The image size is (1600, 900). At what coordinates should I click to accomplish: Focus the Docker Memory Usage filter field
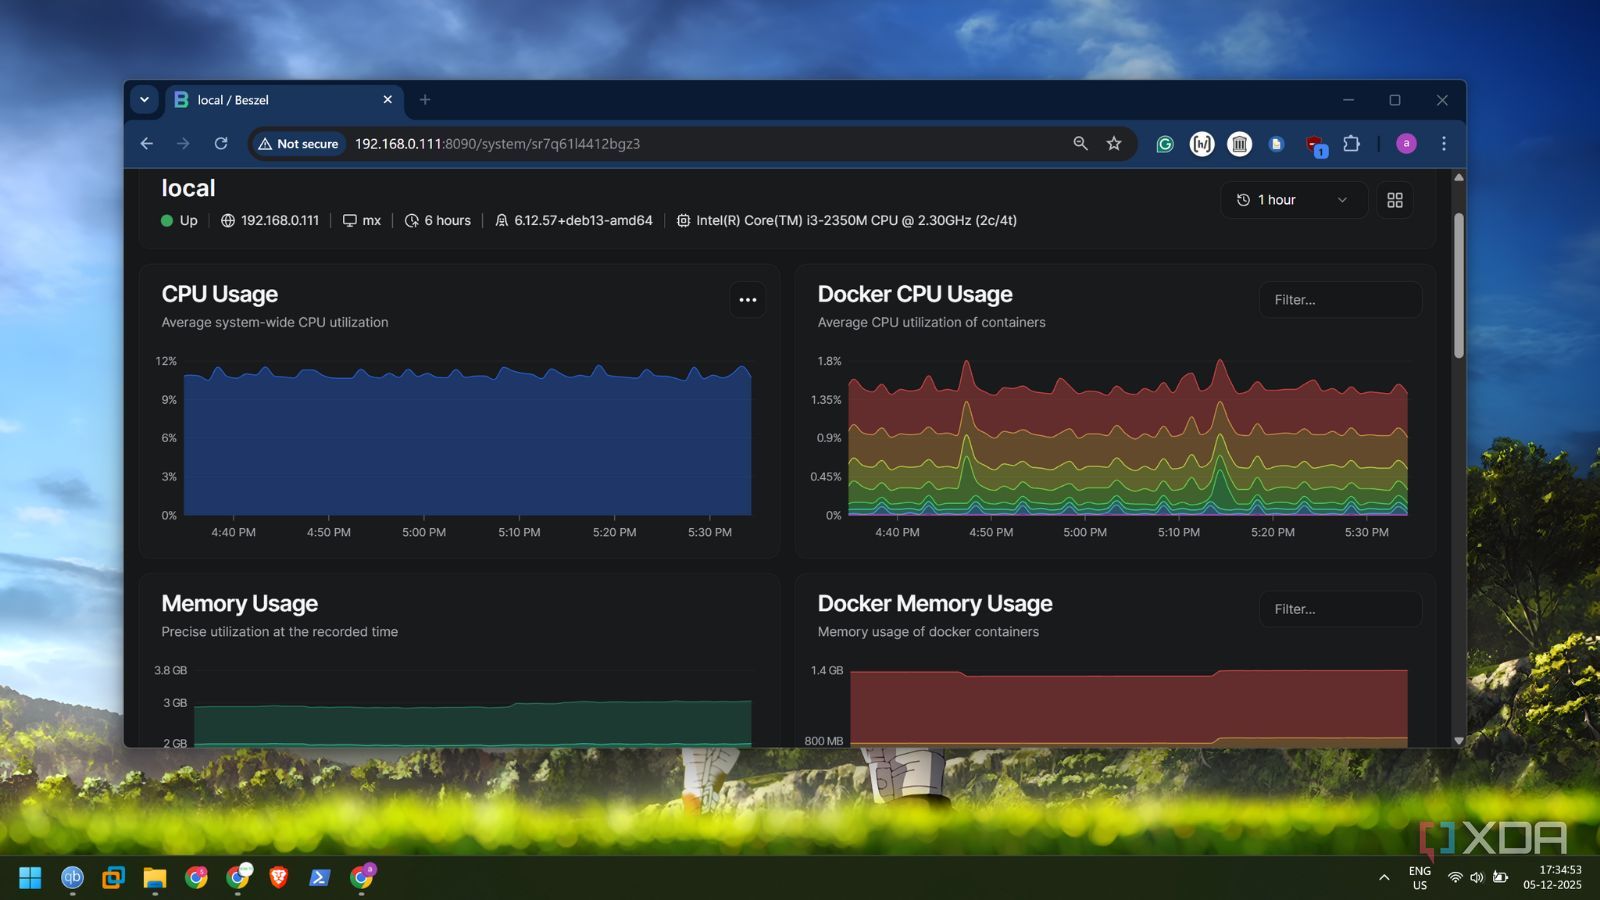pos(1340,609)
